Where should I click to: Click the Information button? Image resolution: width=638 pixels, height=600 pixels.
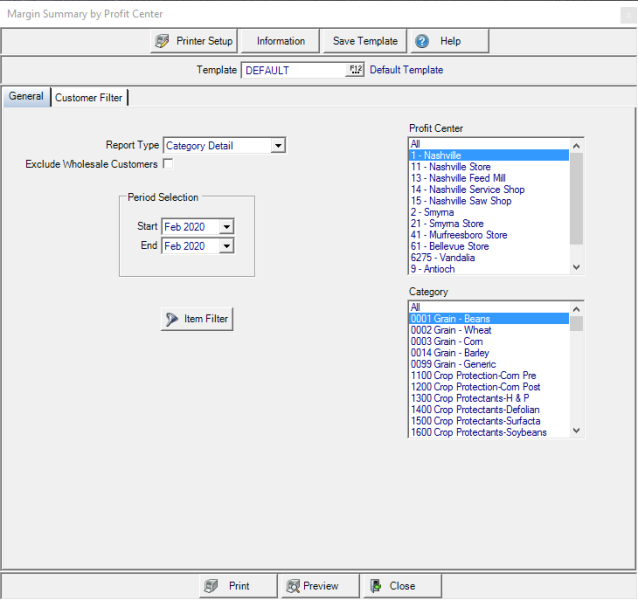tap(280, 41)
